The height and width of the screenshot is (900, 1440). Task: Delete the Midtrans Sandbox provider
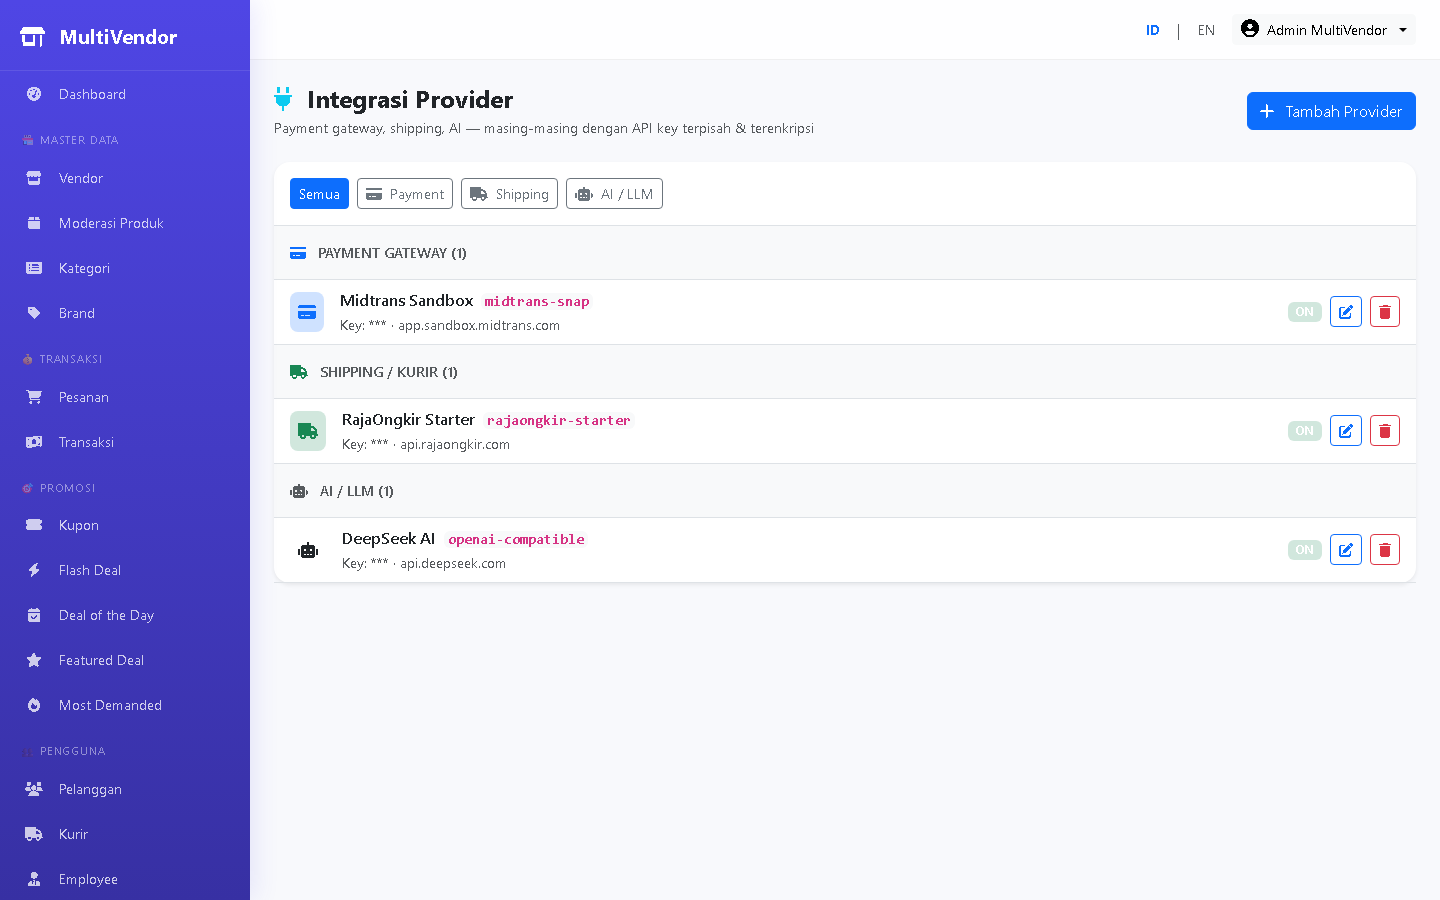pyautogui.click(x=1385, y=312)
